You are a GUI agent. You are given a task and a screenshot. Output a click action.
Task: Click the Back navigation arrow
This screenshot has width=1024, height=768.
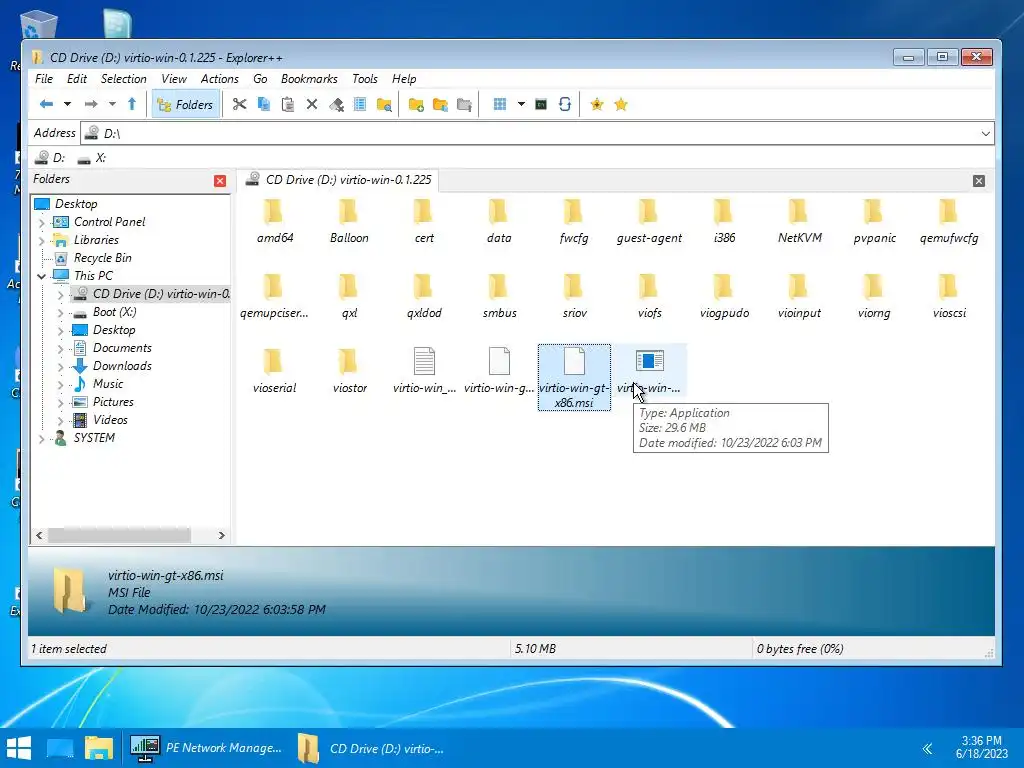click(46, 104)
